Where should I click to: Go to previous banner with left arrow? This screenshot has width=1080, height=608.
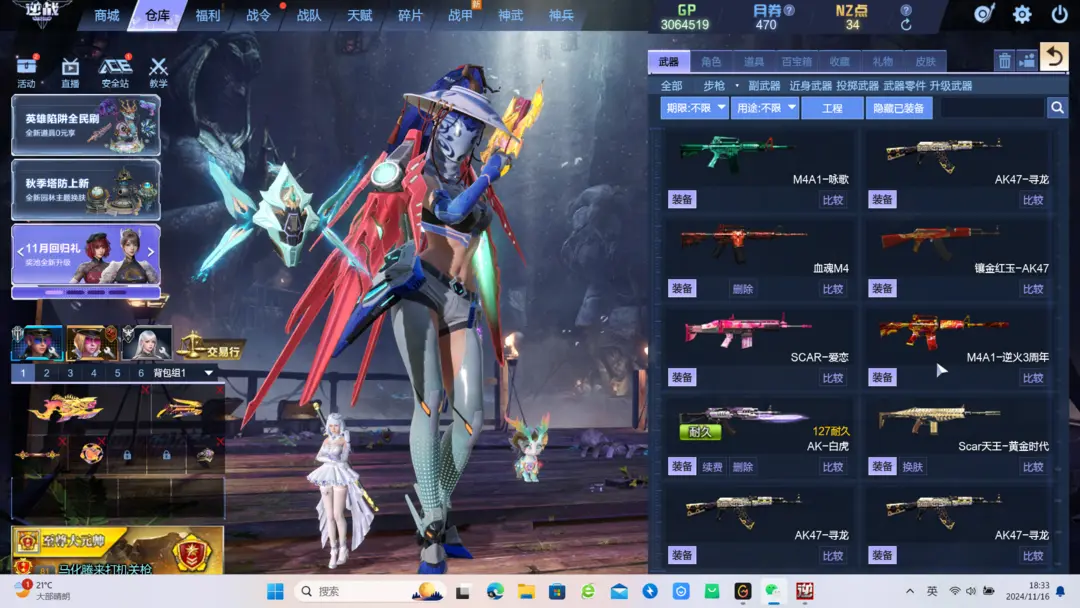coord(20,252)
